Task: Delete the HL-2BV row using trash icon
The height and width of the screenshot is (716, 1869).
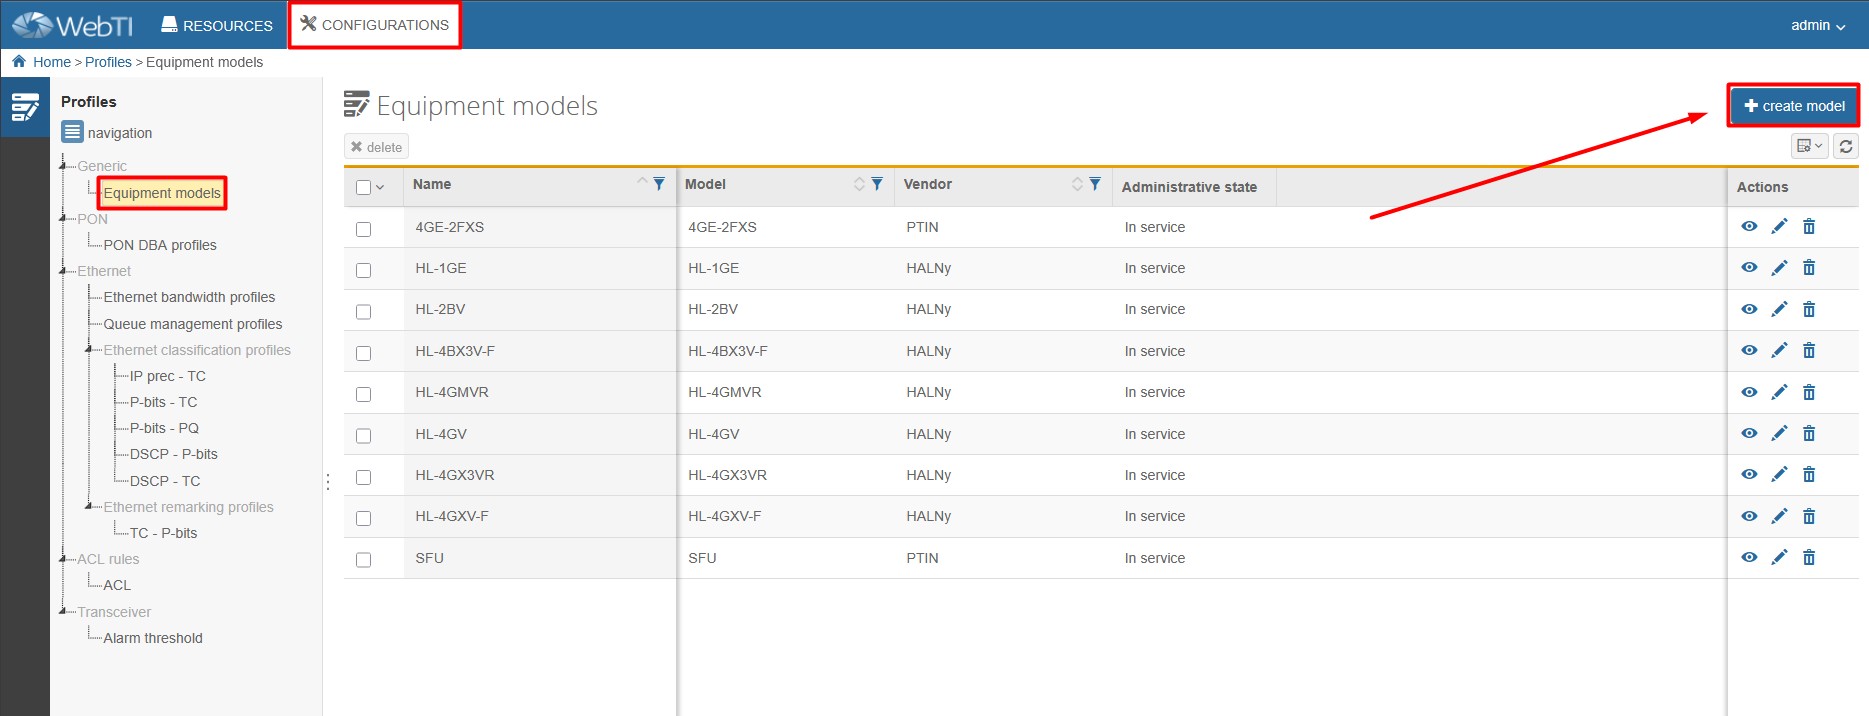Action: click(x=1808, y=310)
